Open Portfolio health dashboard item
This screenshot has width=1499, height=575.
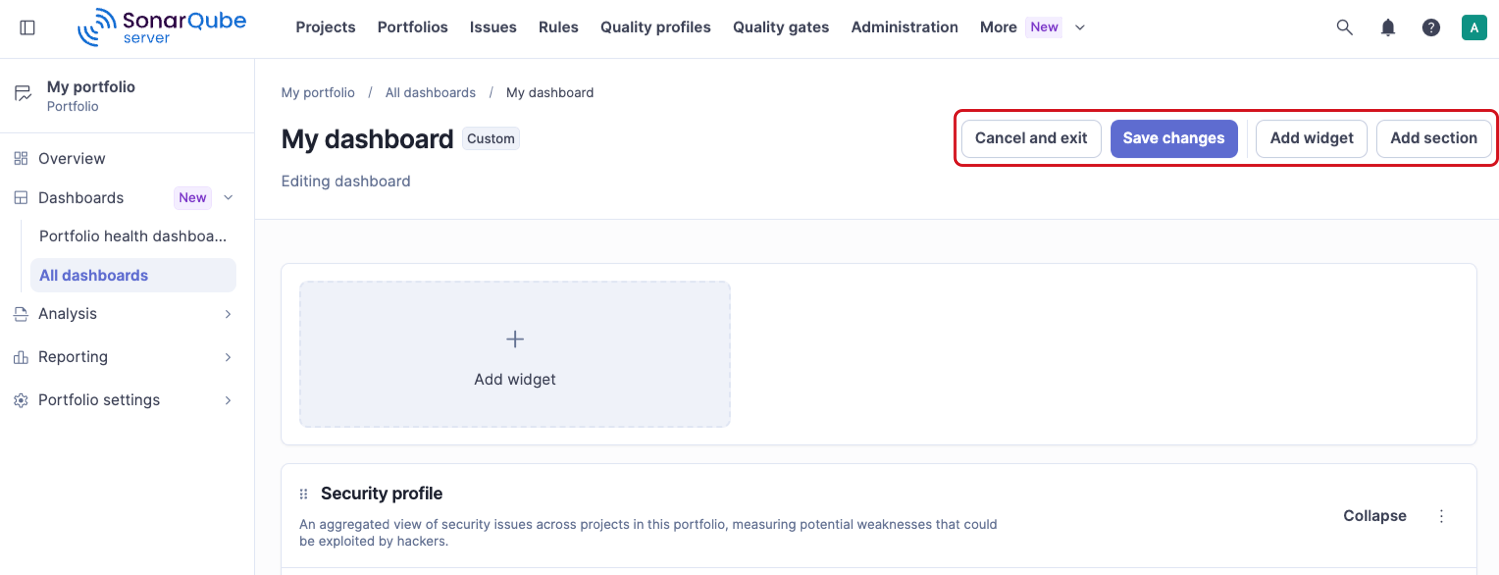point(133,236)
